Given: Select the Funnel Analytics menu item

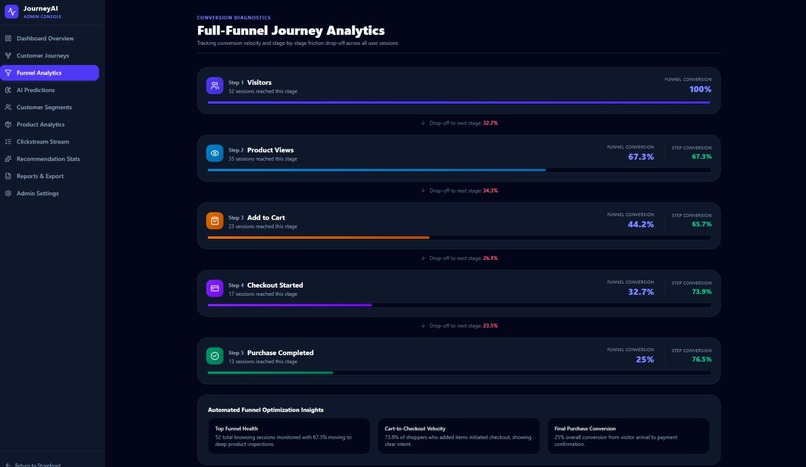Looking at the screenshot, I should (x=49, y=72).
